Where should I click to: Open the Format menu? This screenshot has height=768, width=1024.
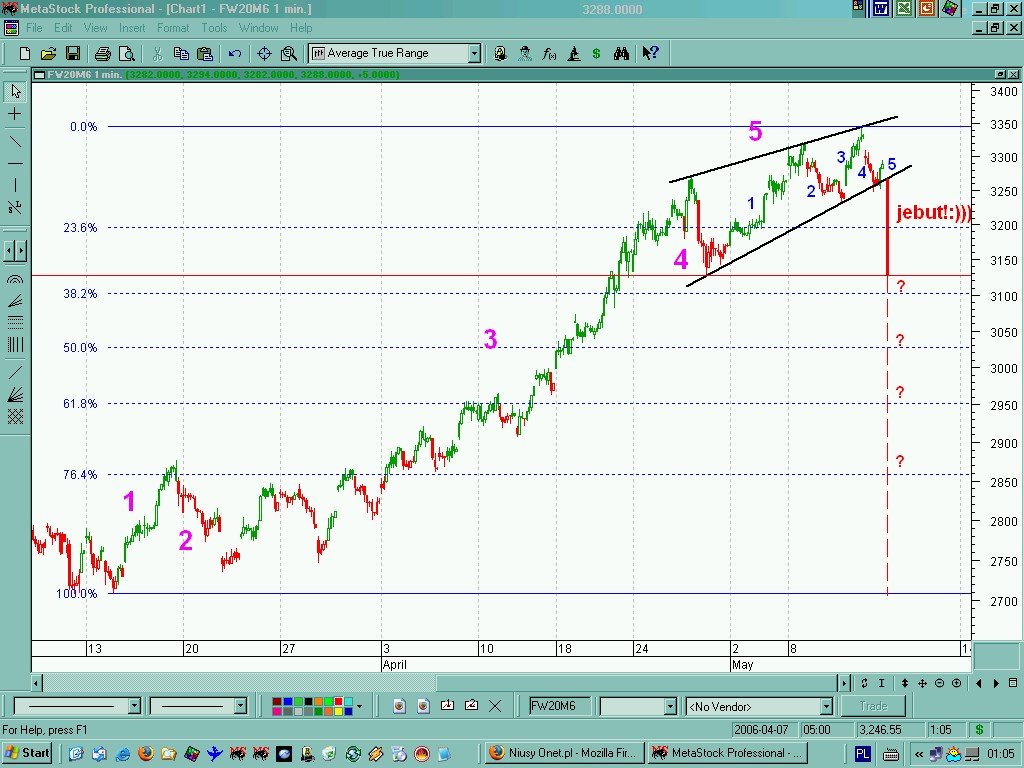pyautogui.click(x=172, y=28)
